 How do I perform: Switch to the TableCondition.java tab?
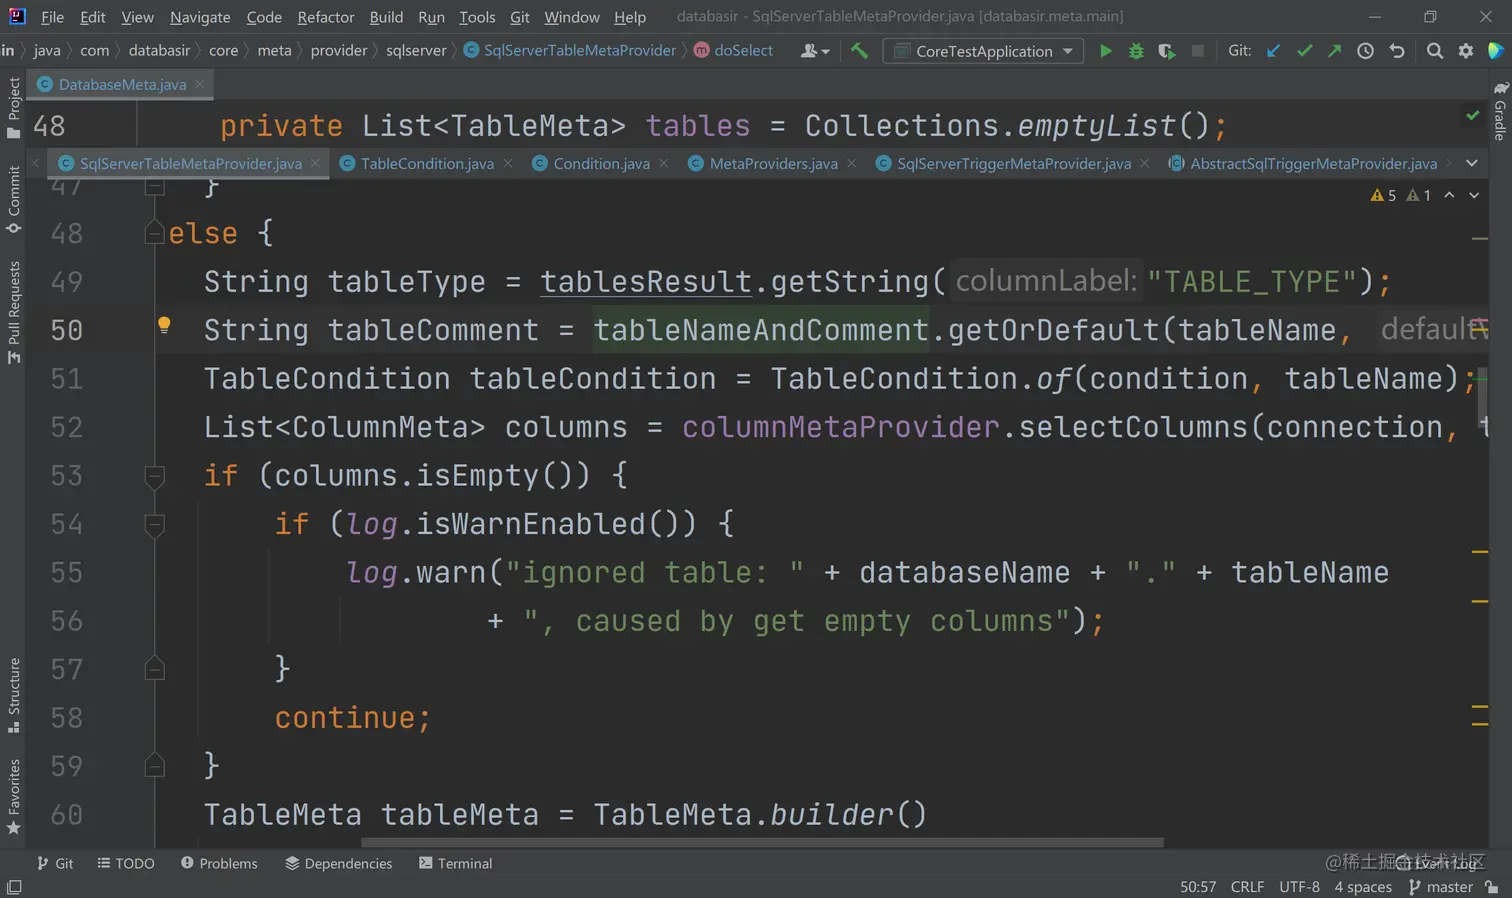pyautogui.click(x=427, y=163)
